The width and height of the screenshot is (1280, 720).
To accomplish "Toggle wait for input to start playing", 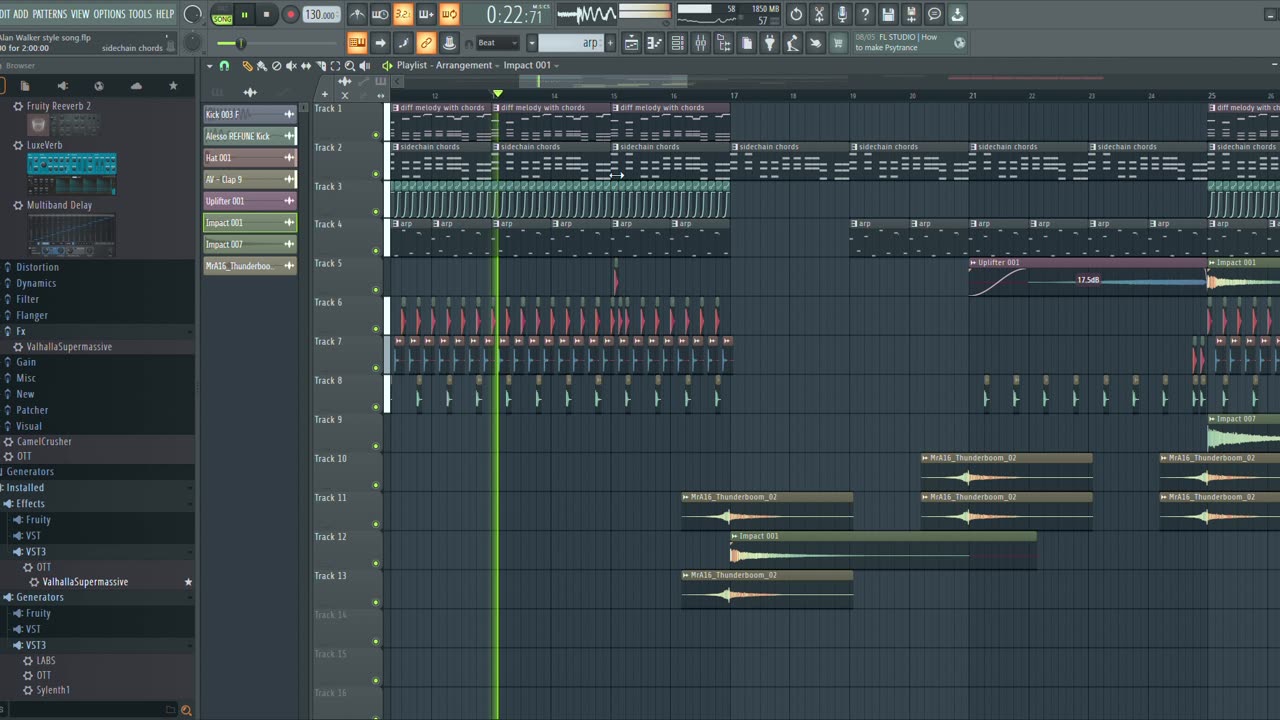I will (380, 14).
